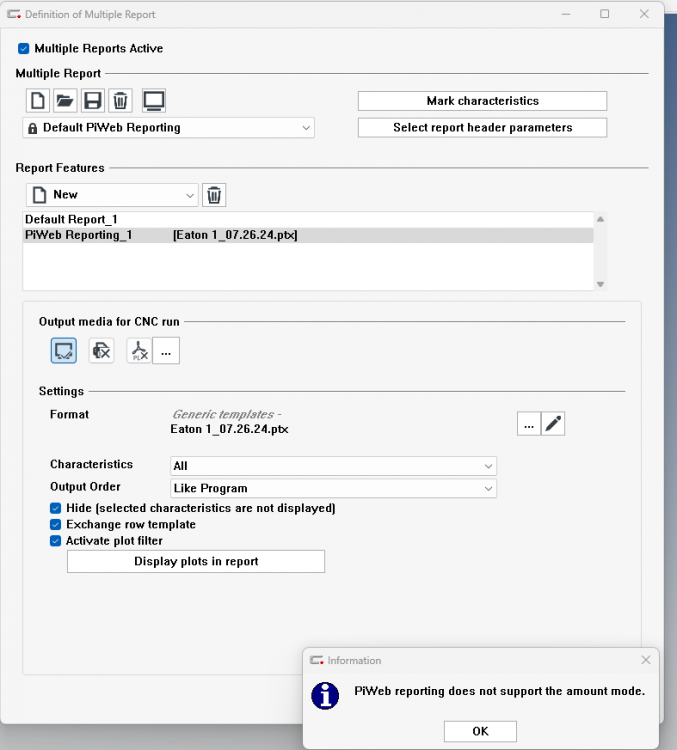Create a new multiple report

point(38,101)
